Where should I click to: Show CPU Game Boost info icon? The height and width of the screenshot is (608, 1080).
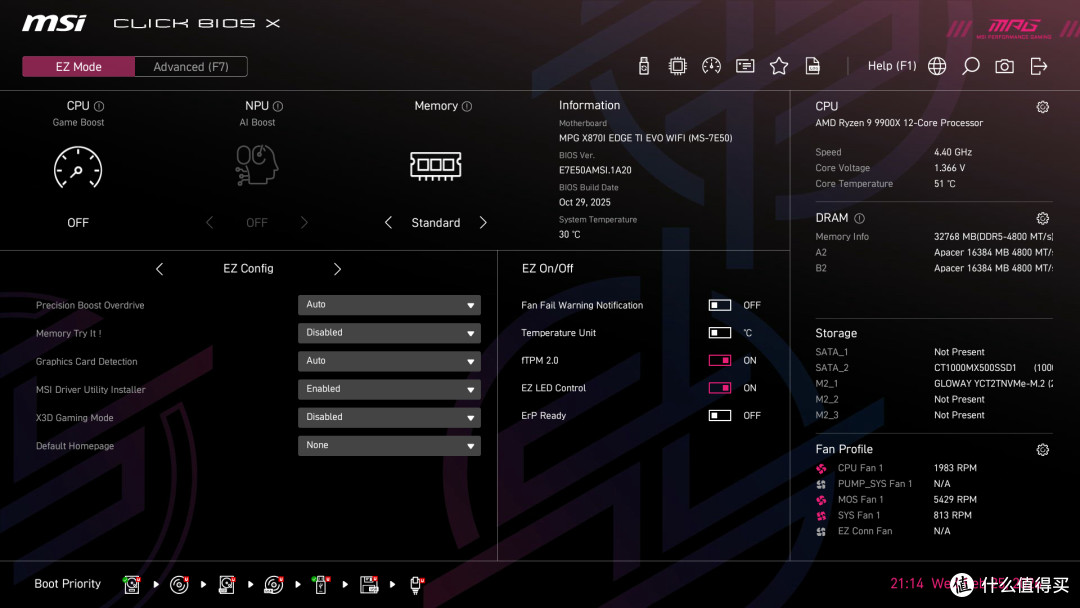99,106
